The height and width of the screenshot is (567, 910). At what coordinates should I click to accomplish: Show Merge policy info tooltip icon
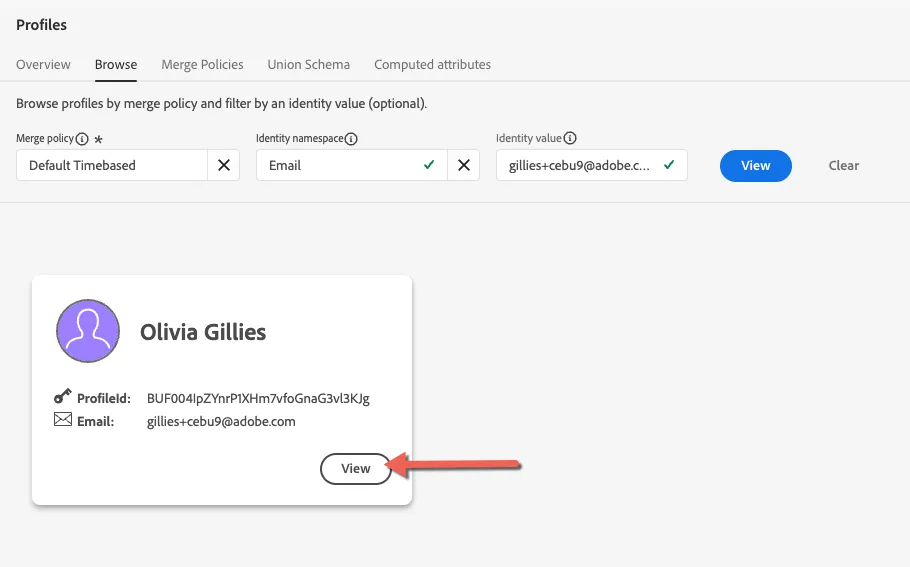click(x=82, y=139)
